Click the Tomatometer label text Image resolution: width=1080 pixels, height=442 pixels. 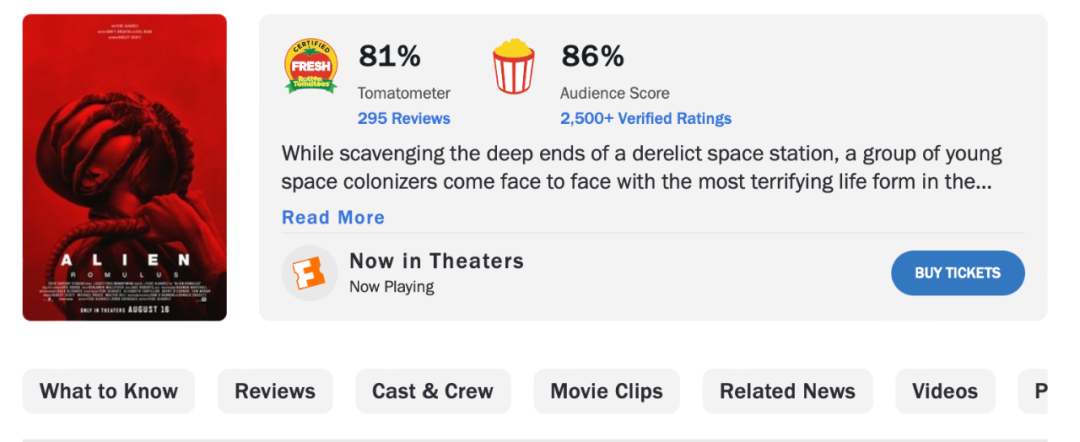(404, 93)
